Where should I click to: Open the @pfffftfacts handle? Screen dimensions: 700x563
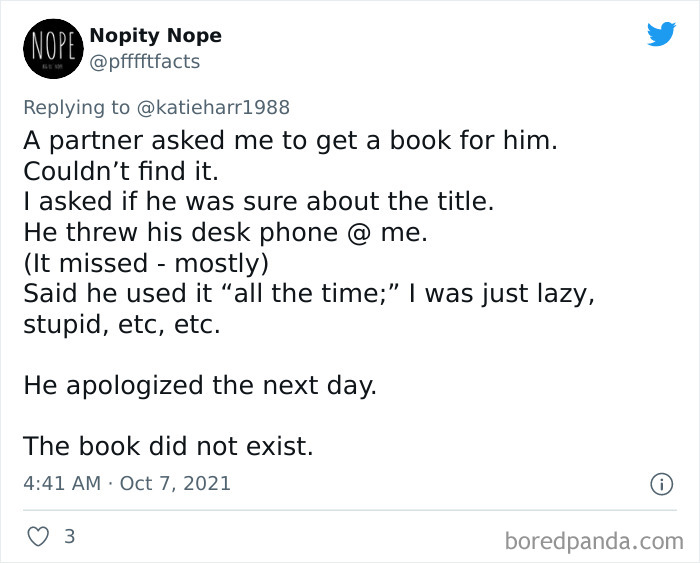pos(145,62)
